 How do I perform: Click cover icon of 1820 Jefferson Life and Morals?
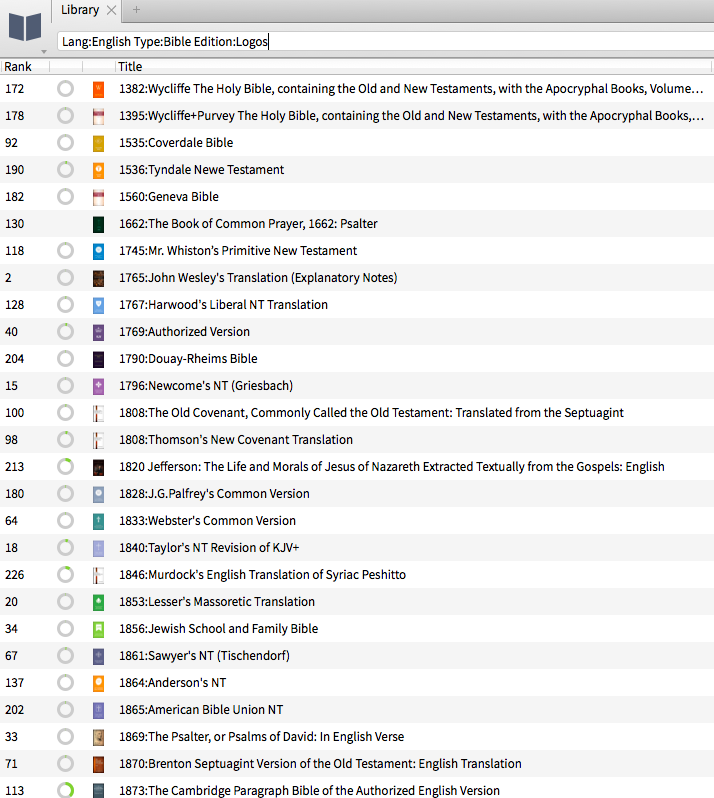[x=98, y=467]
